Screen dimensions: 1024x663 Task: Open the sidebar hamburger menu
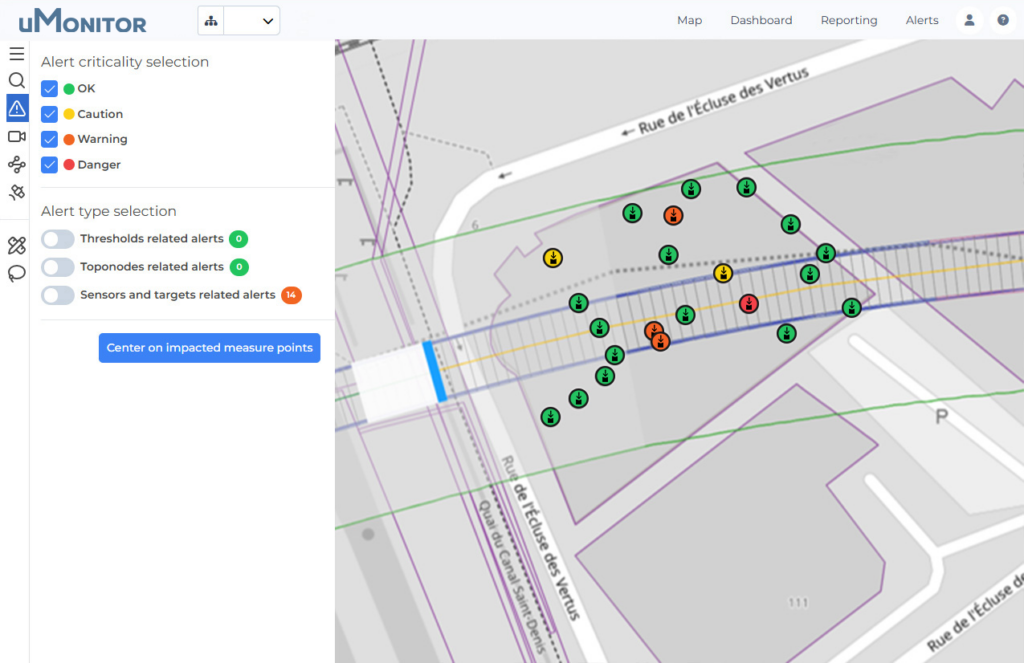(x=16, y=53)
